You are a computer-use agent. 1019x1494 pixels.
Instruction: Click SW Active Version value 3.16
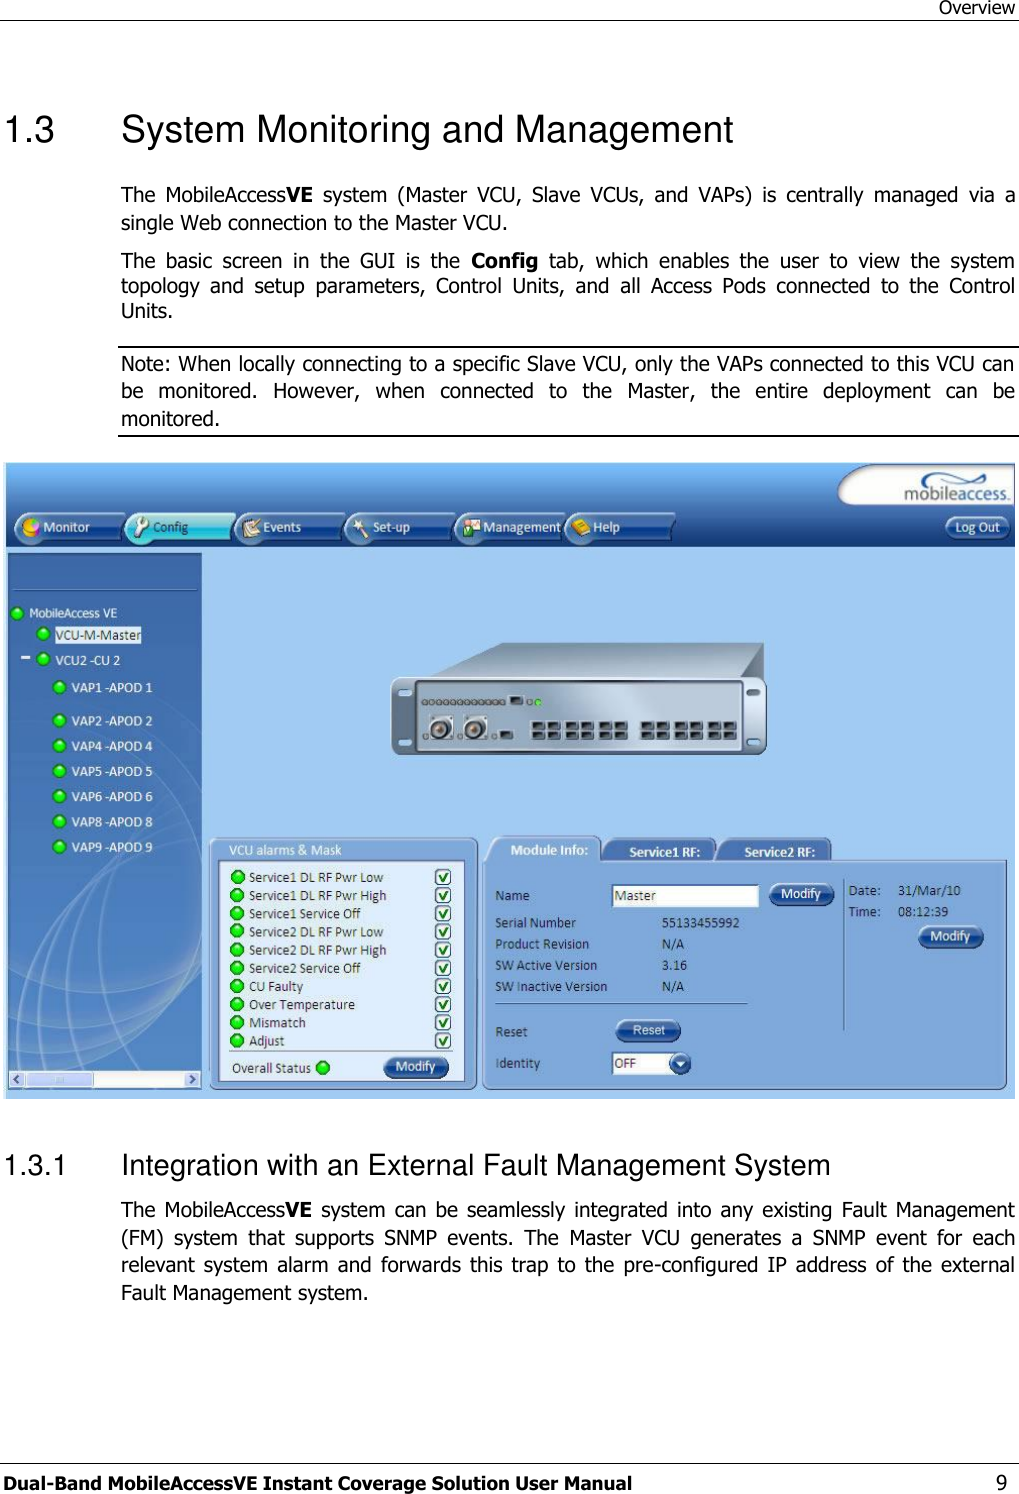tap(674, 965)
